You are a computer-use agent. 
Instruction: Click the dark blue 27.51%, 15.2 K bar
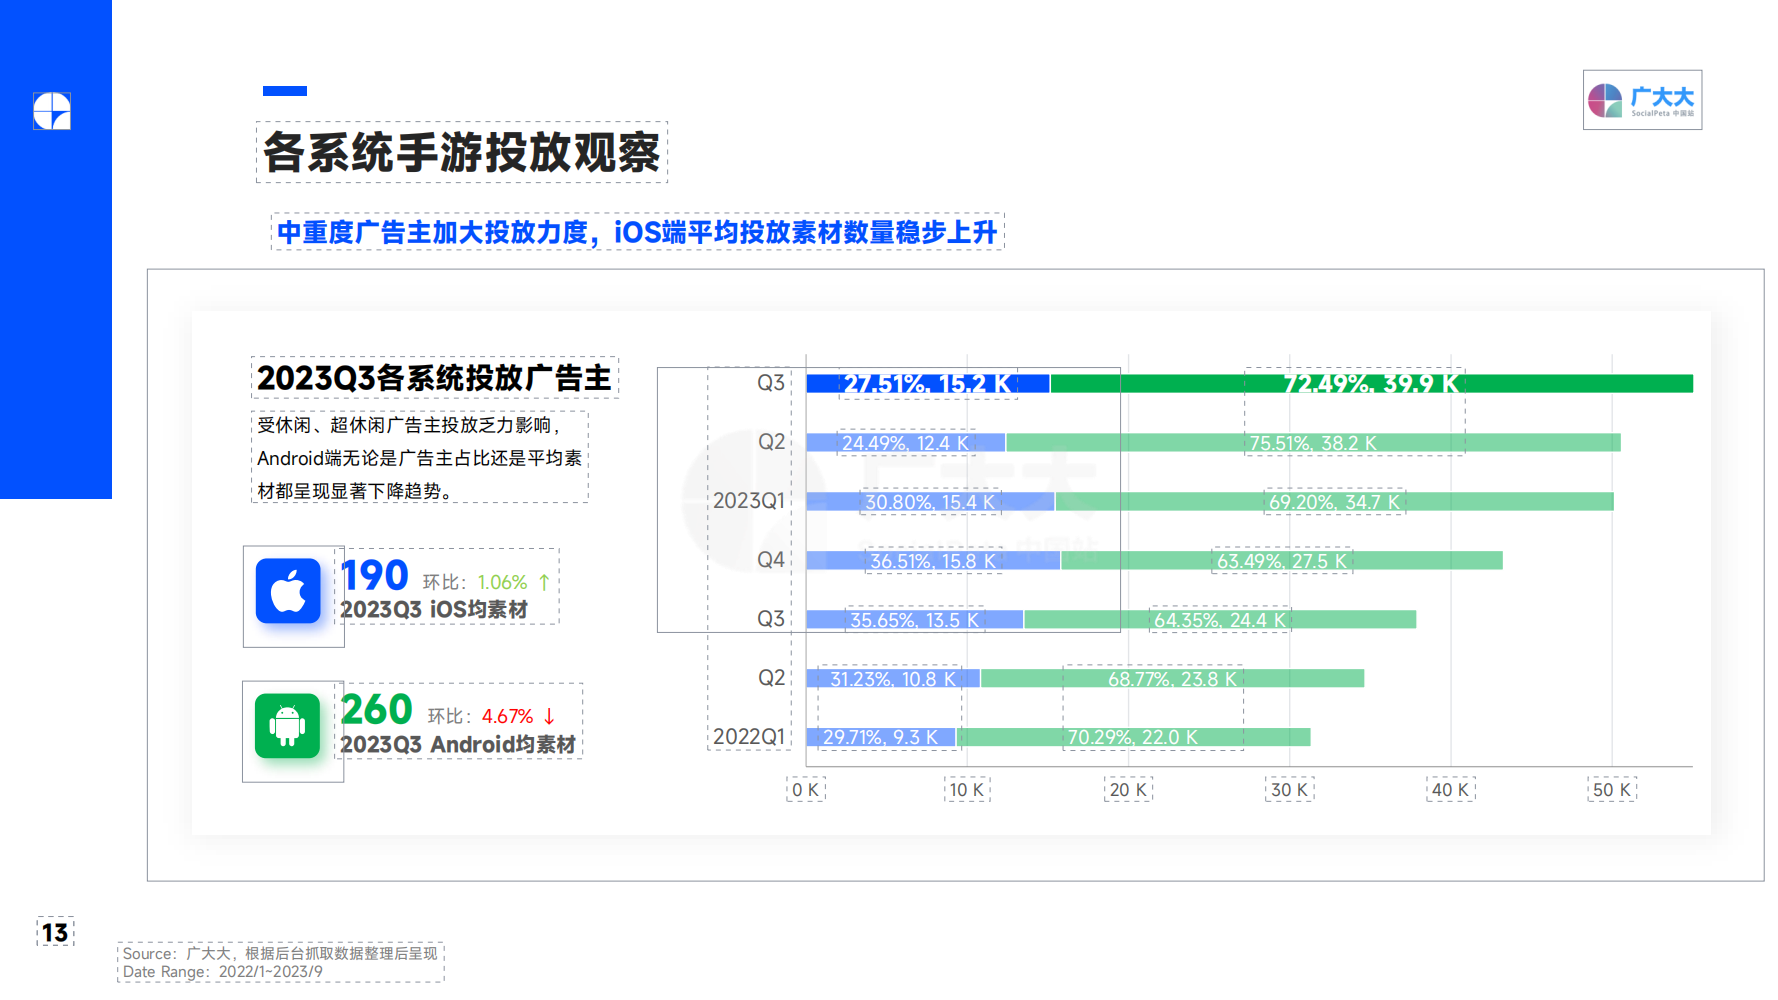point(927,384)
